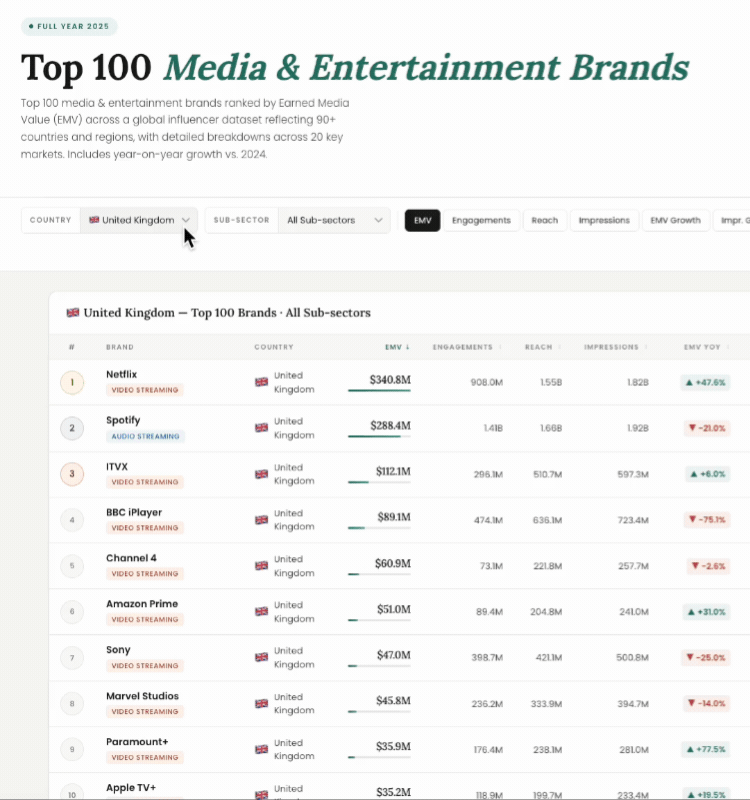Screen dimensions: 750x800
Task: Click ITVX's EMV bar under $112.1M
Action: pos(379,483)
